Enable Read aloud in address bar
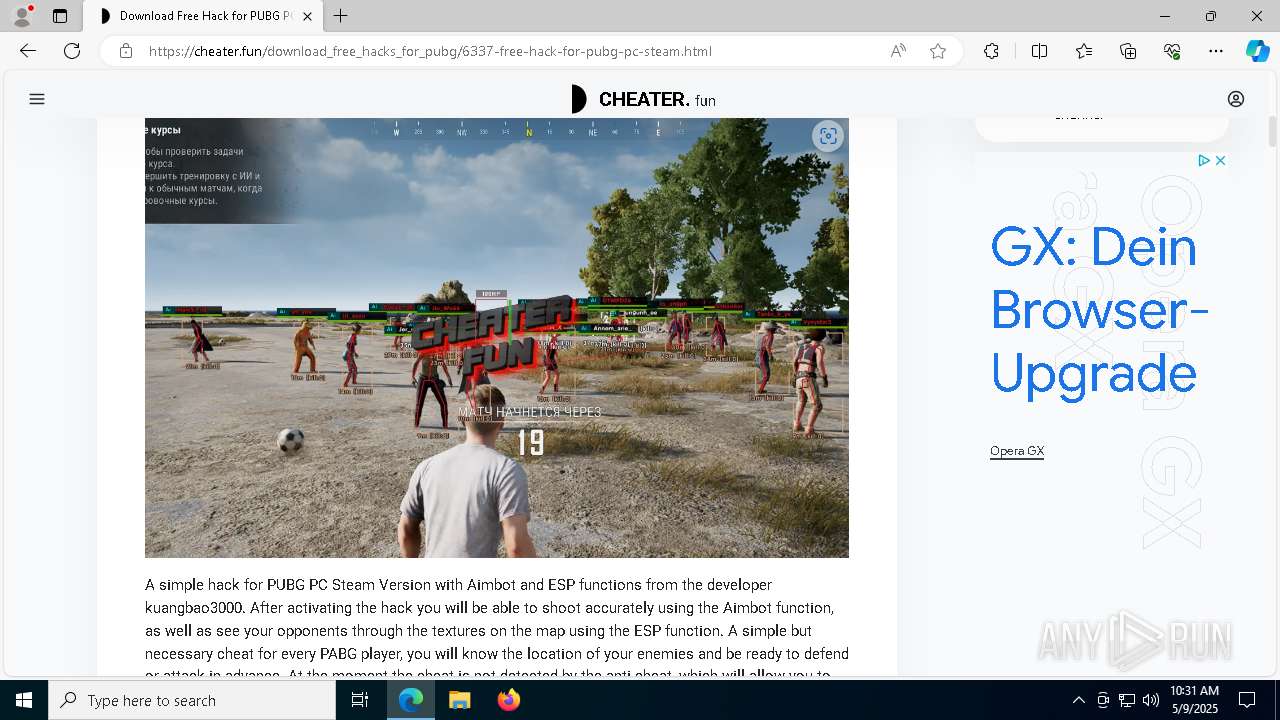This screenshot has width=1280, height=720. pyautogui.click(x=898, y=51)
